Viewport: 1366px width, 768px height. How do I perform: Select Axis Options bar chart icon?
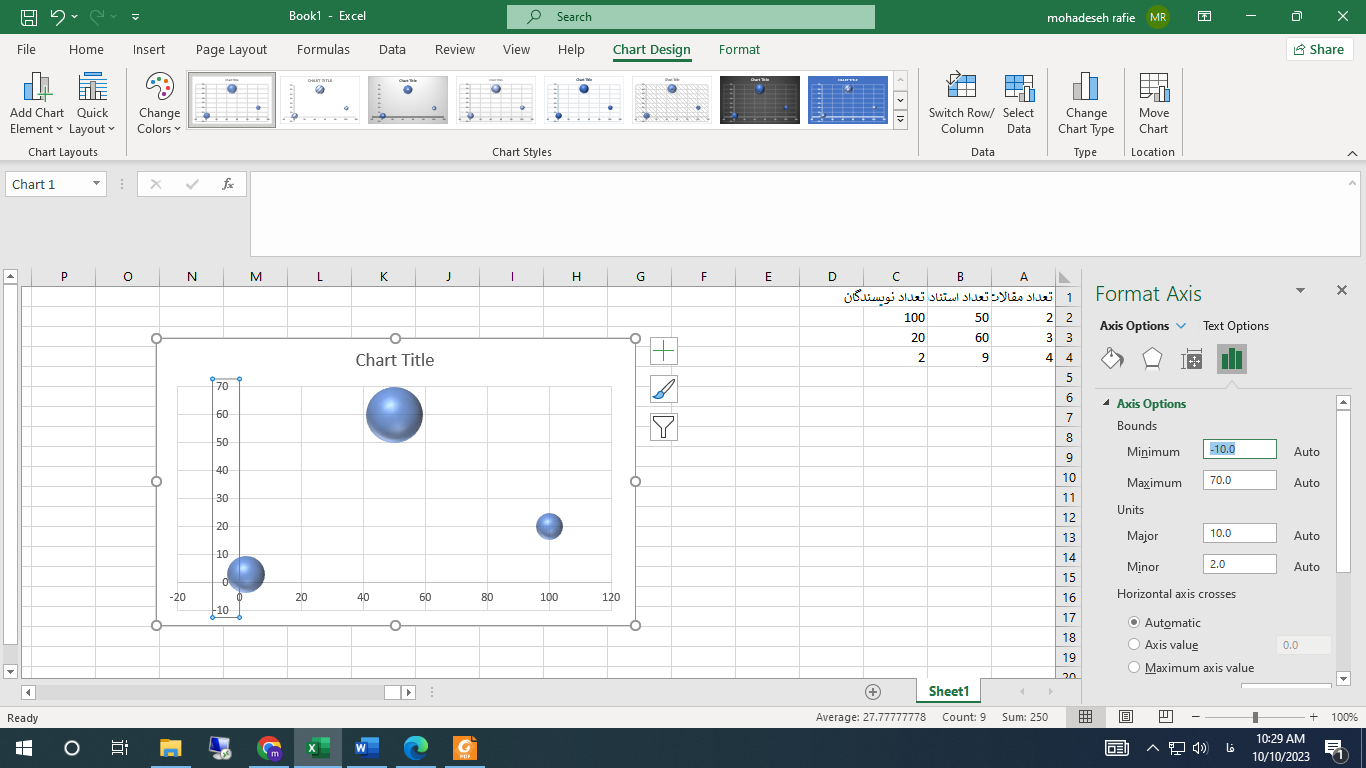[x=1232, y=359]
